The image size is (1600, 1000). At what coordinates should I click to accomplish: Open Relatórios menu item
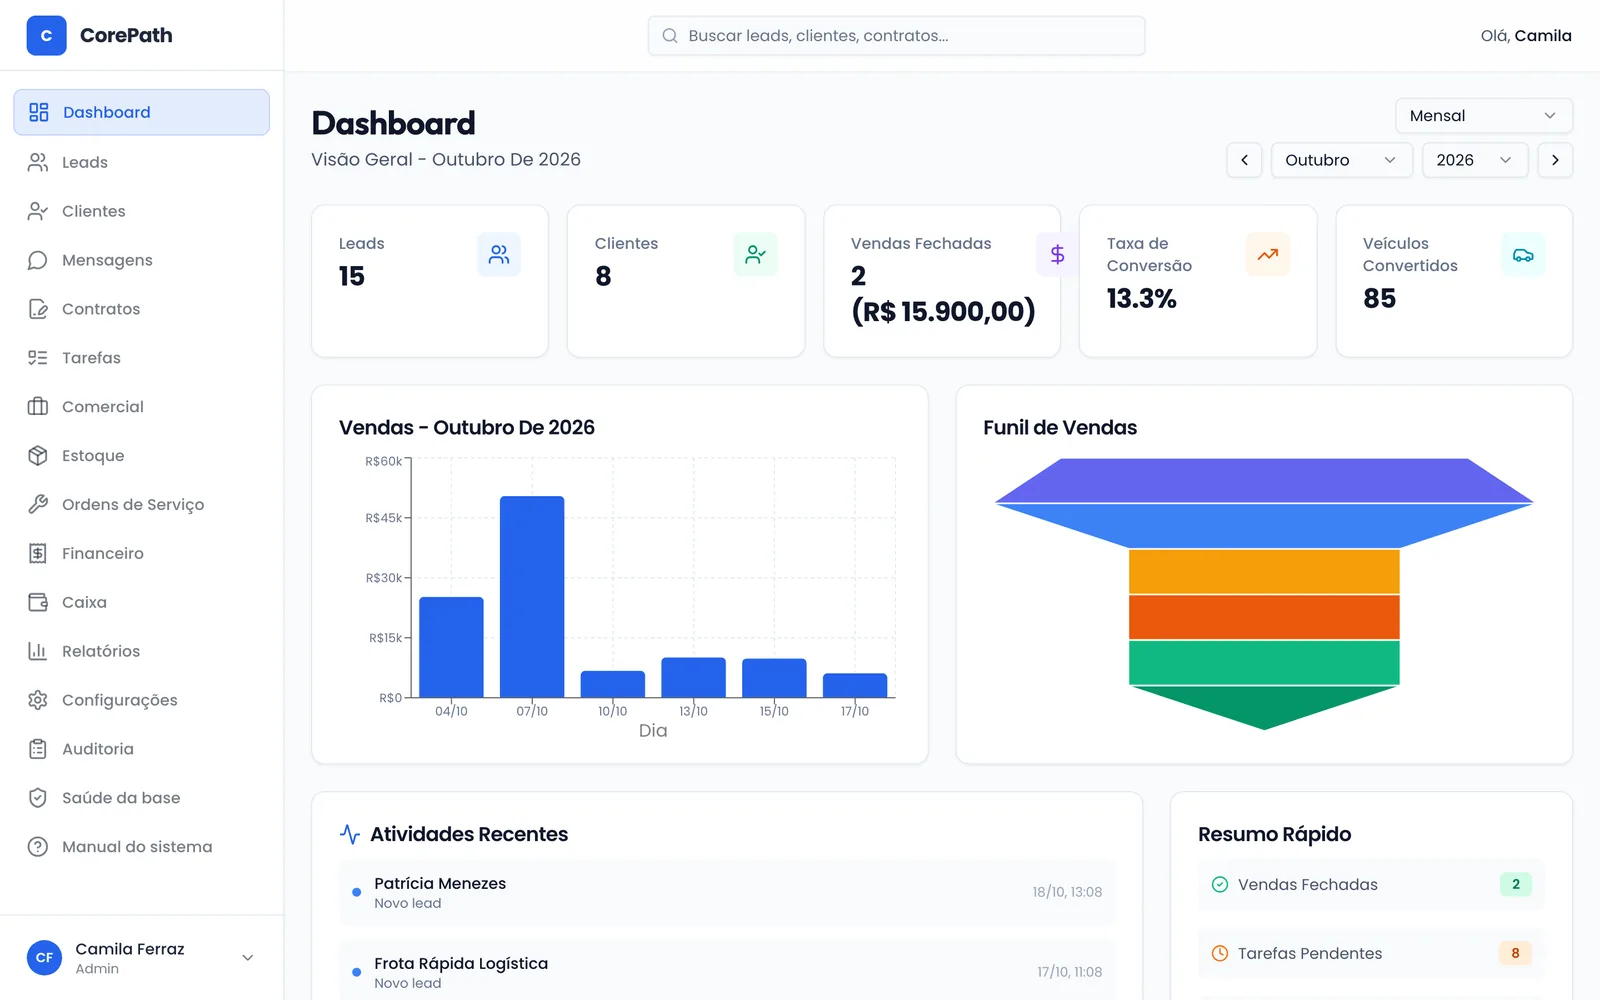[x=141, y=651]
